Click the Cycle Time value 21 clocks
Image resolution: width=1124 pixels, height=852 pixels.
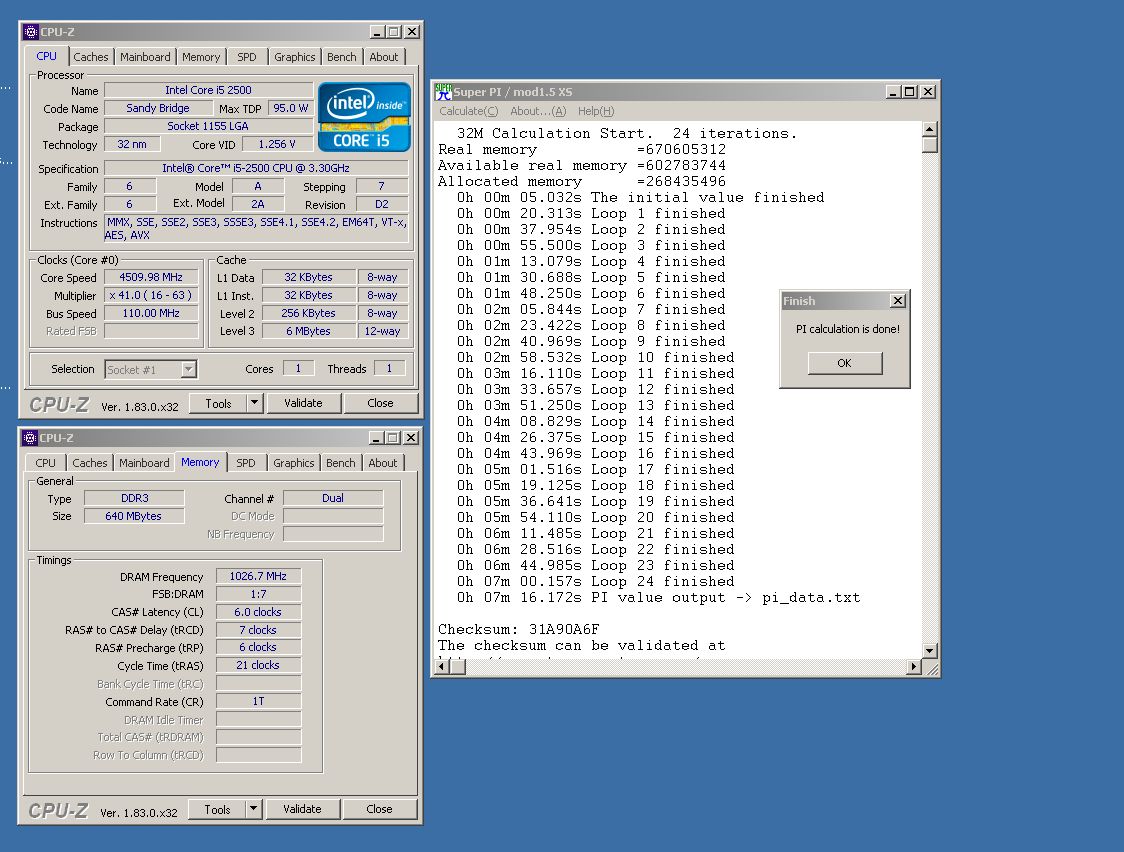pos(259,665)
